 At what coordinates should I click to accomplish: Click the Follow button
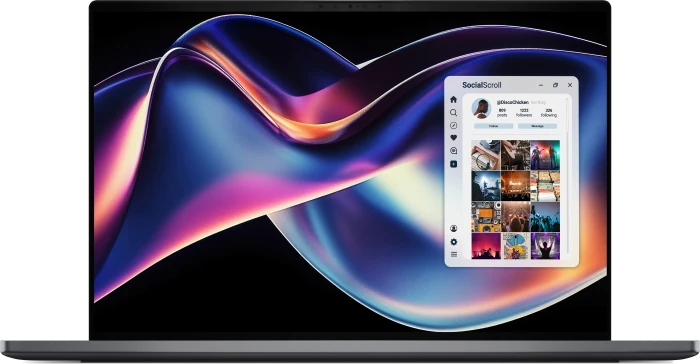[x=493, y=126]
